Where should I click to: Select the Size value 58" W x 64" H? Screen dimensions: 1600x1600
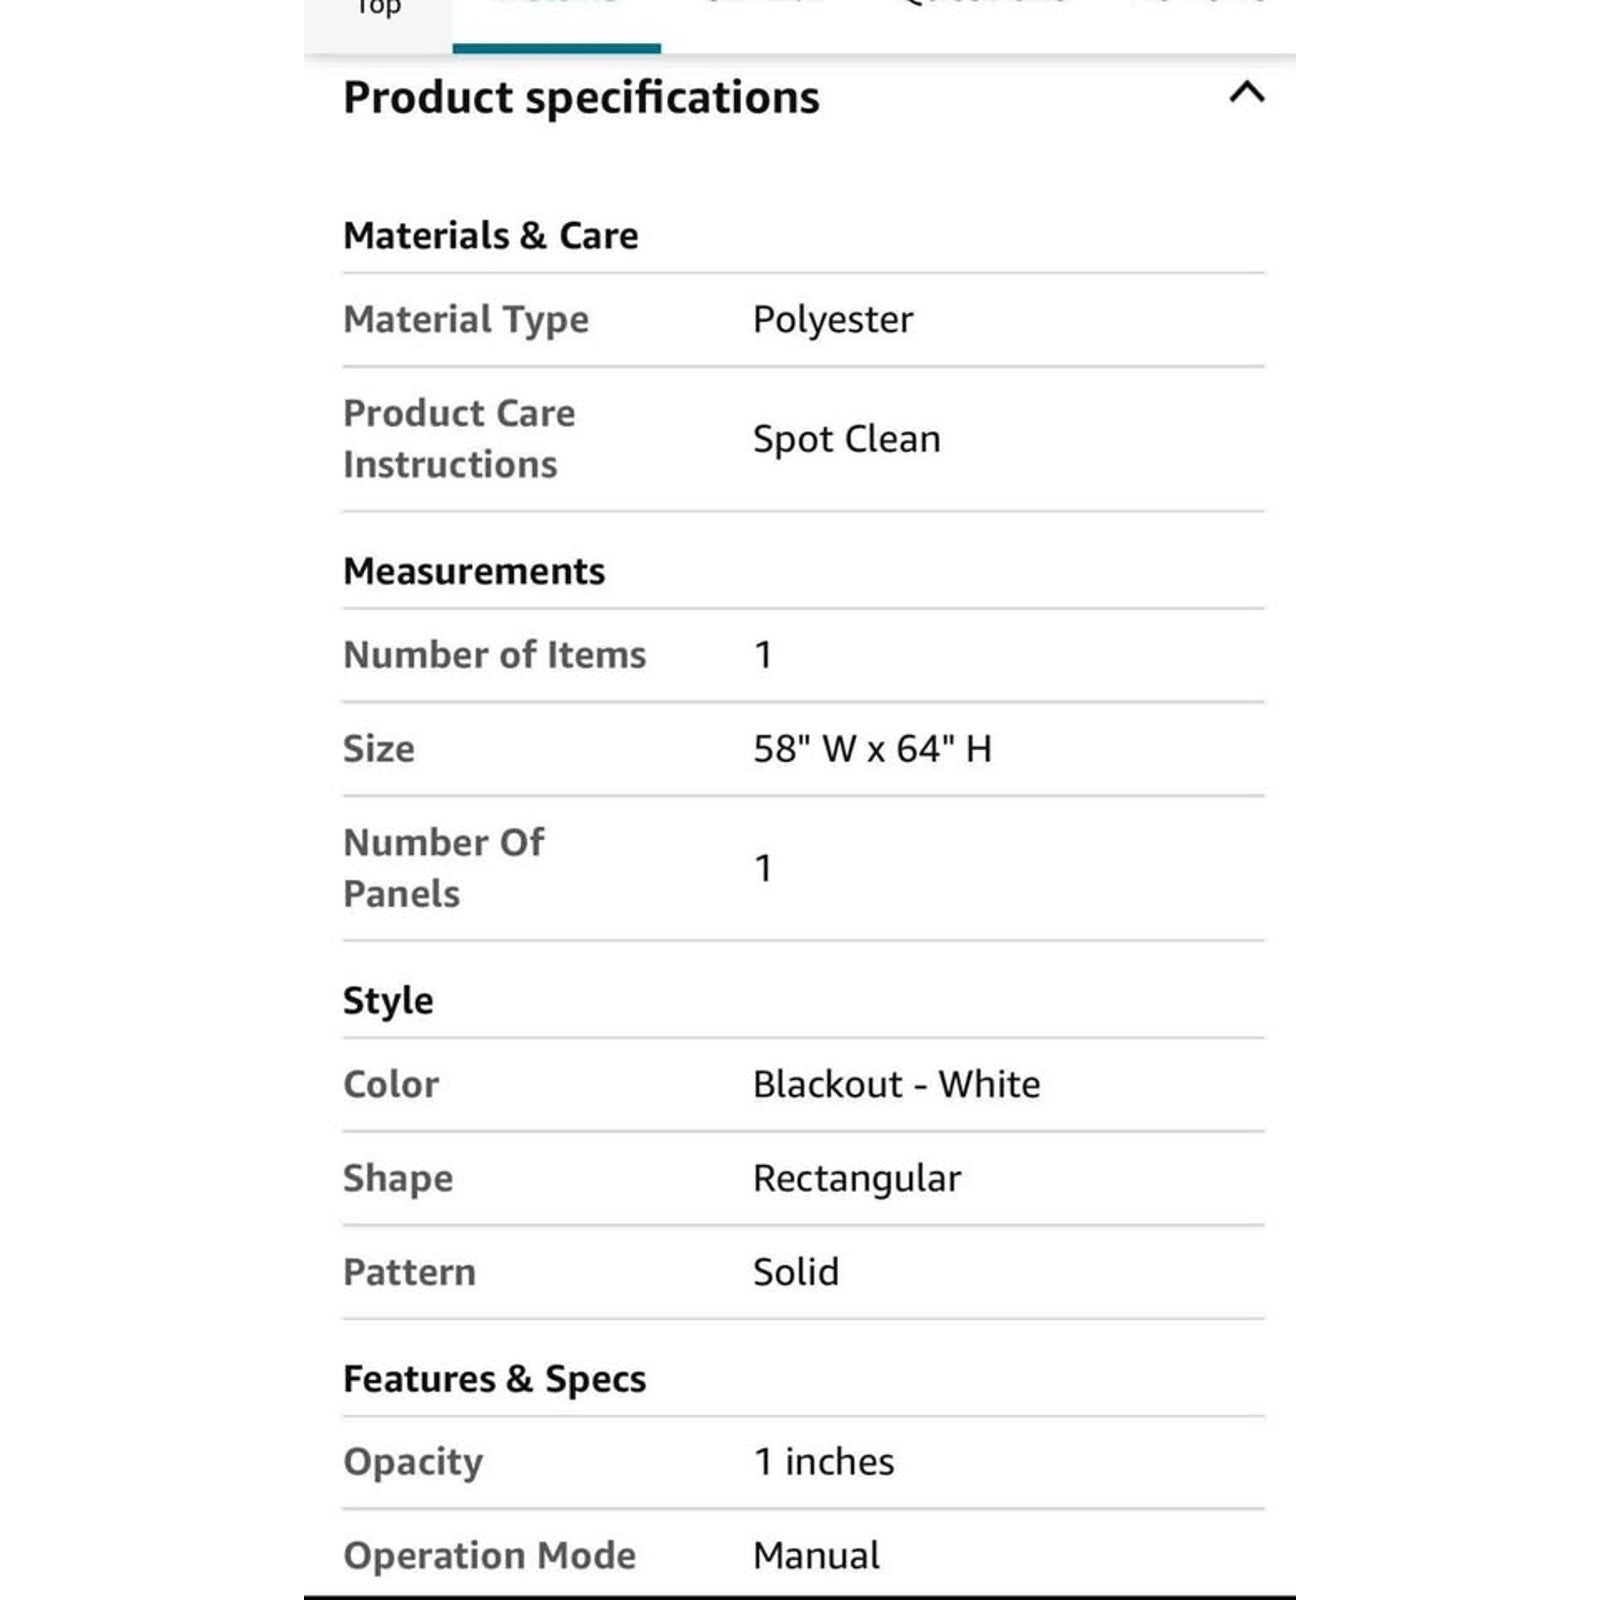[x=872, y=748]
